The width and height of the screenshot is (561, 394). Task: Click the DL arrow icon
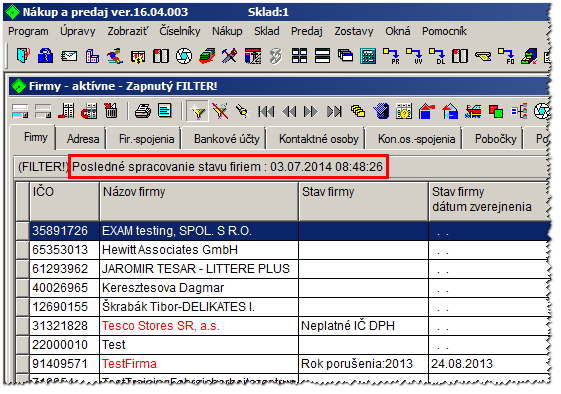437,56
